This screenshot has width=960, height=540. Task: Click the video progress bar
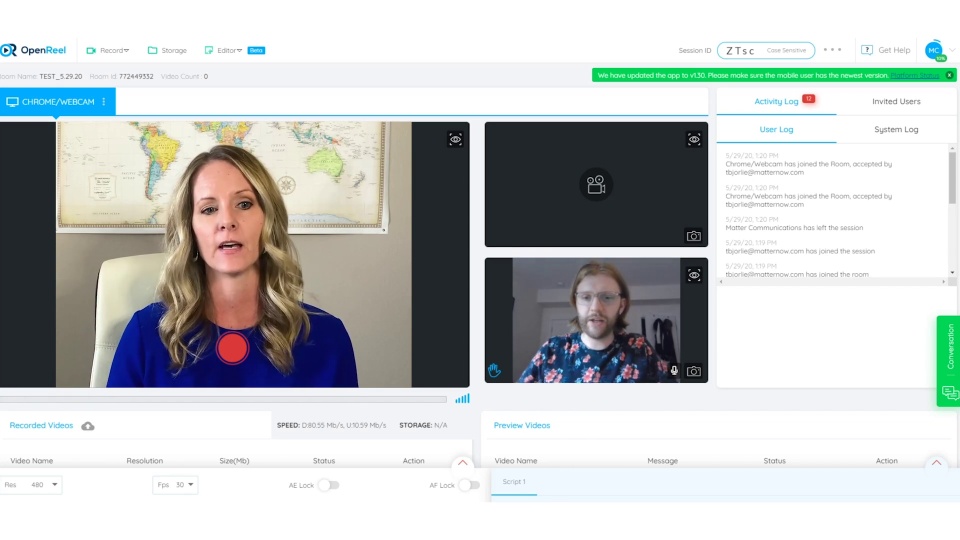223,399
